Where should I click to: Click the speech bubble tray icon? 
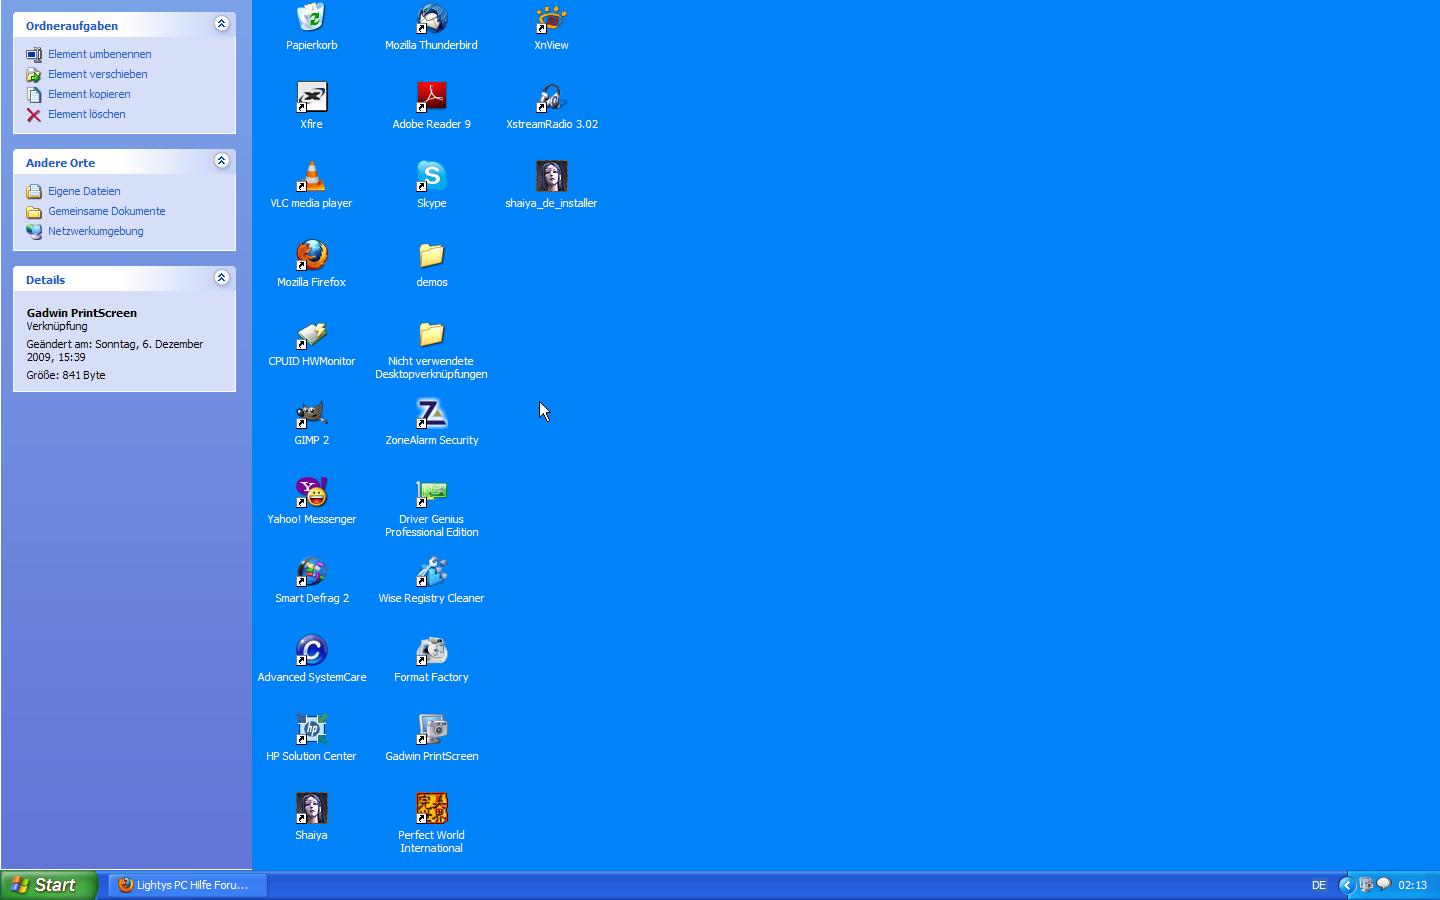1383,884
